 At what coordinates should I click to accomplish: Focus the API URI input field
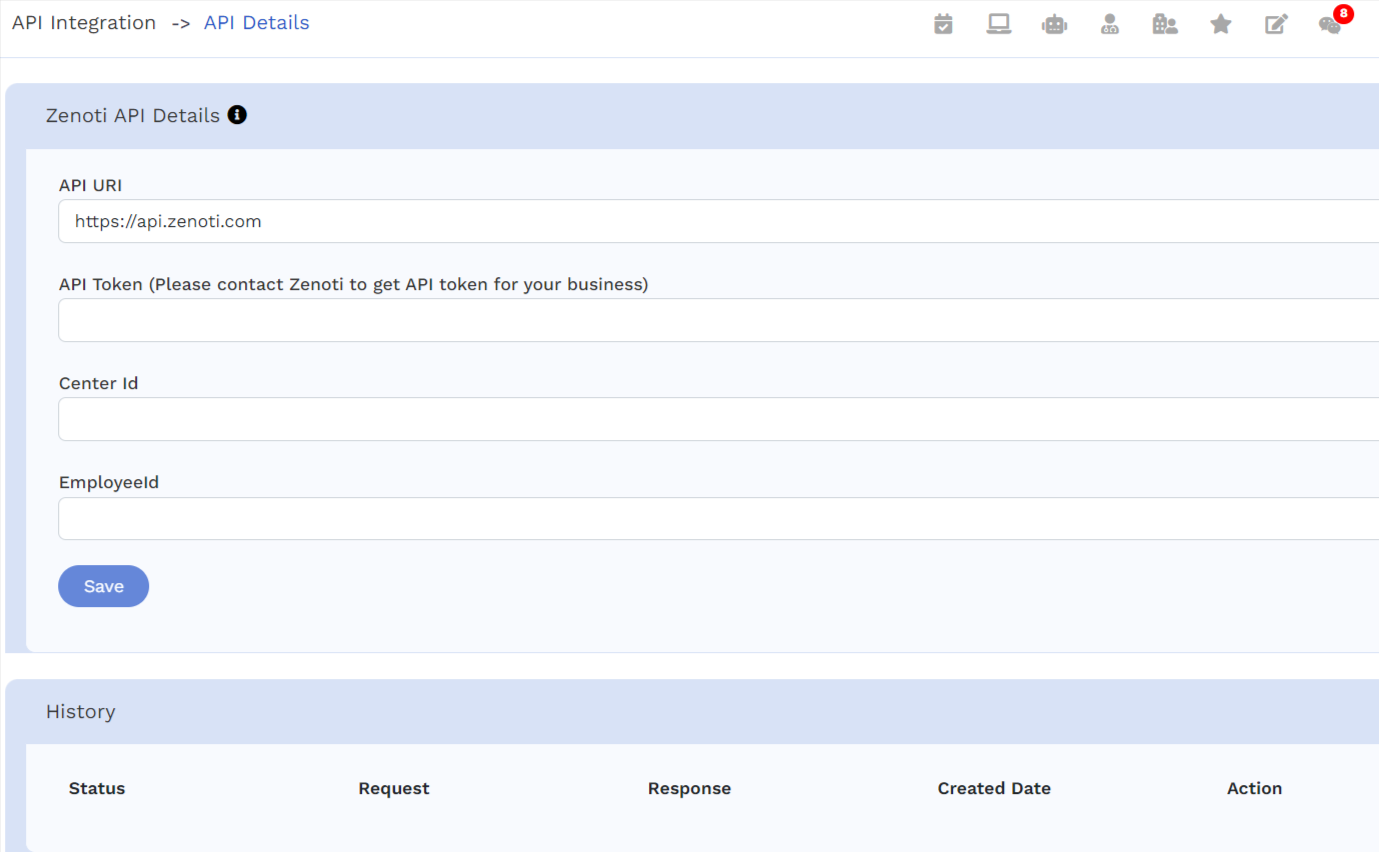[x=718, y=221]
